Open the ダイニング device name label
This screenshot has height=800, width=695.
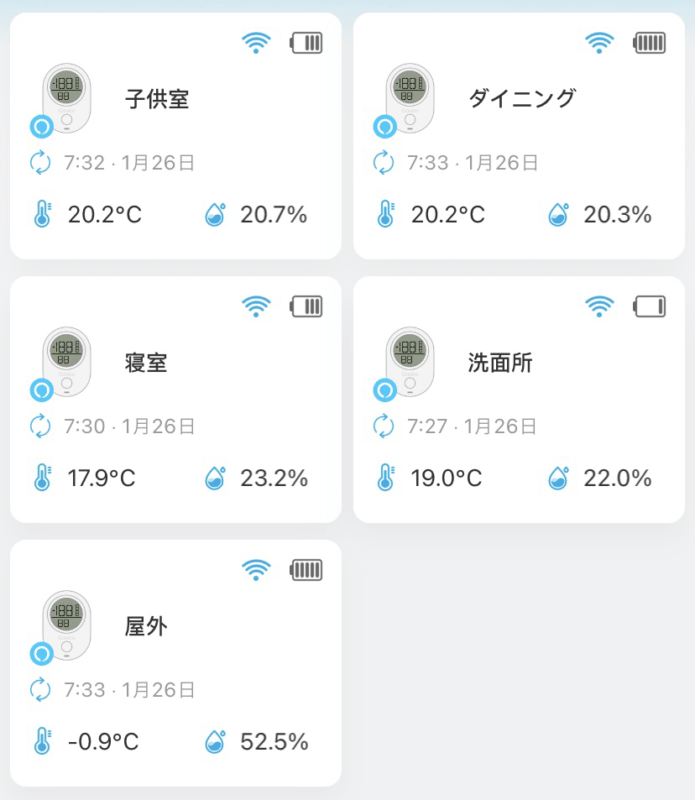[x=522, y=99]
